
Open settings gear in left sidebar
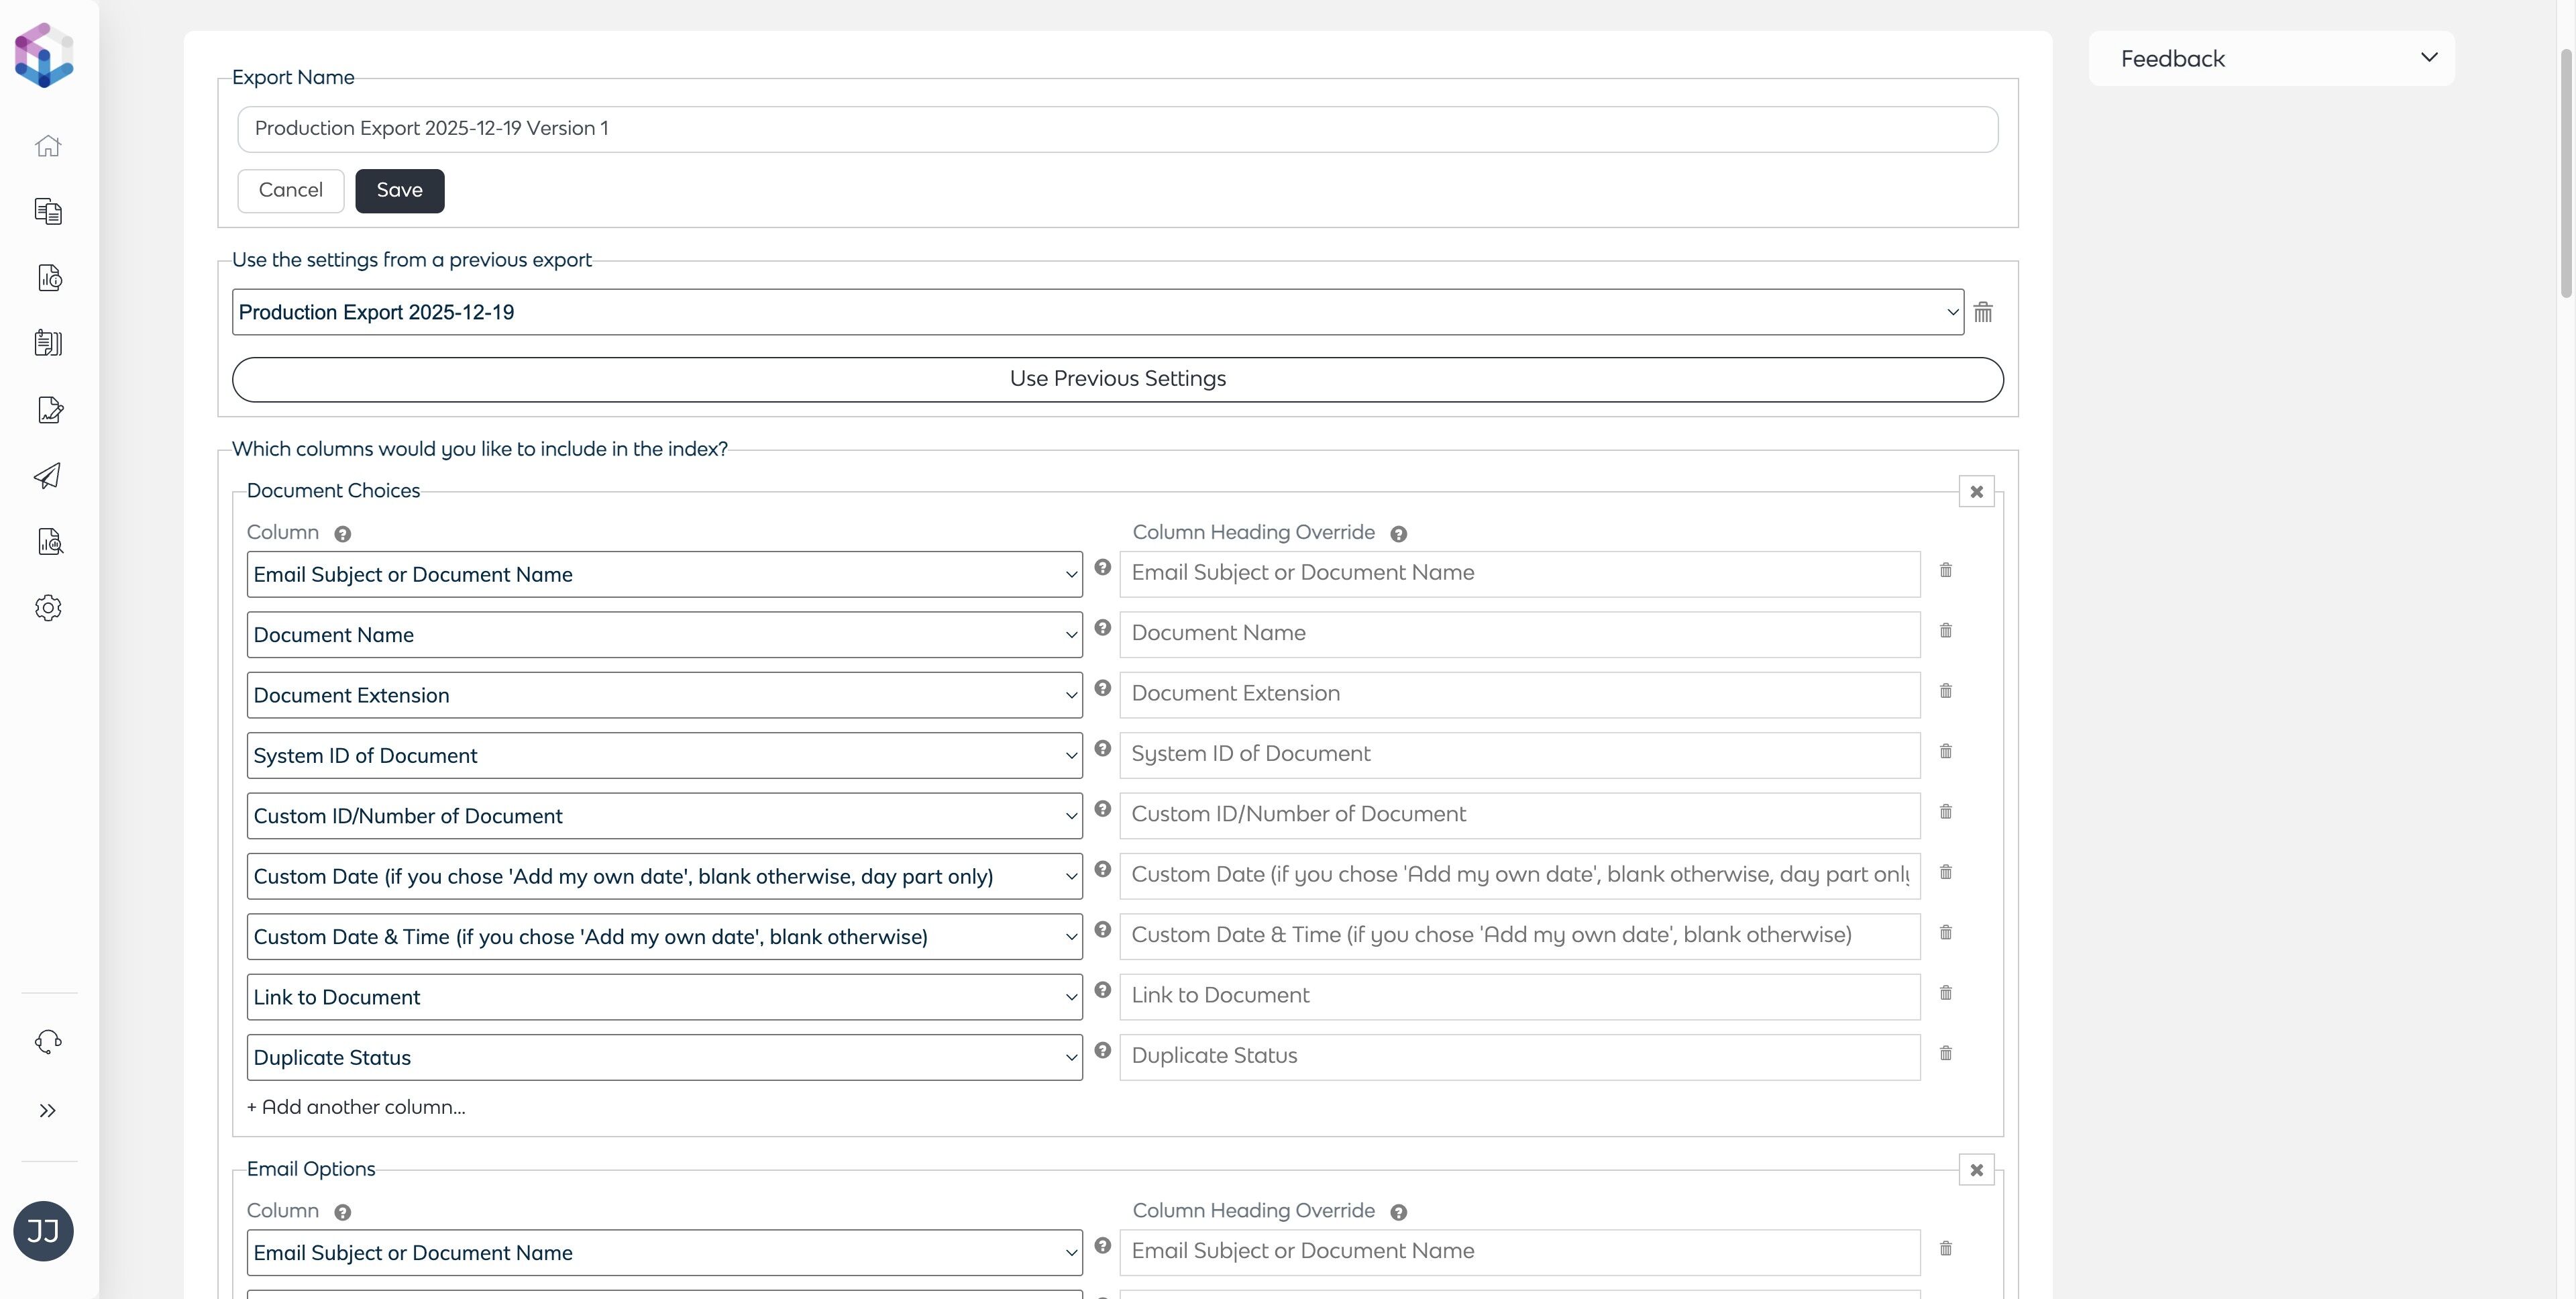48,608
